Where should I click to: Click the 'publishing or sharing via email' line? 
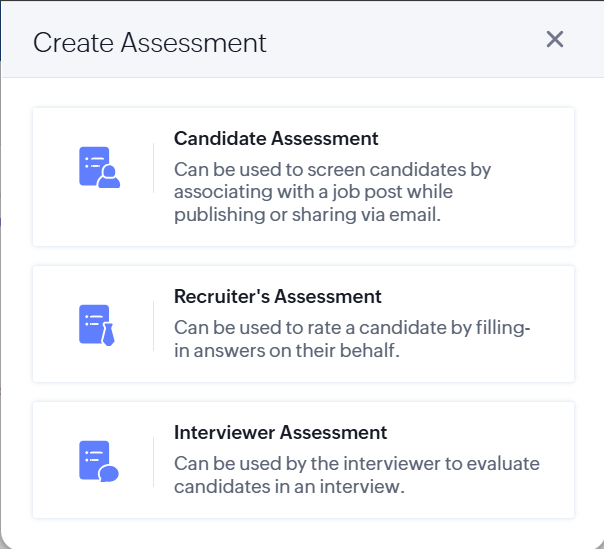[x=307, y=215]
